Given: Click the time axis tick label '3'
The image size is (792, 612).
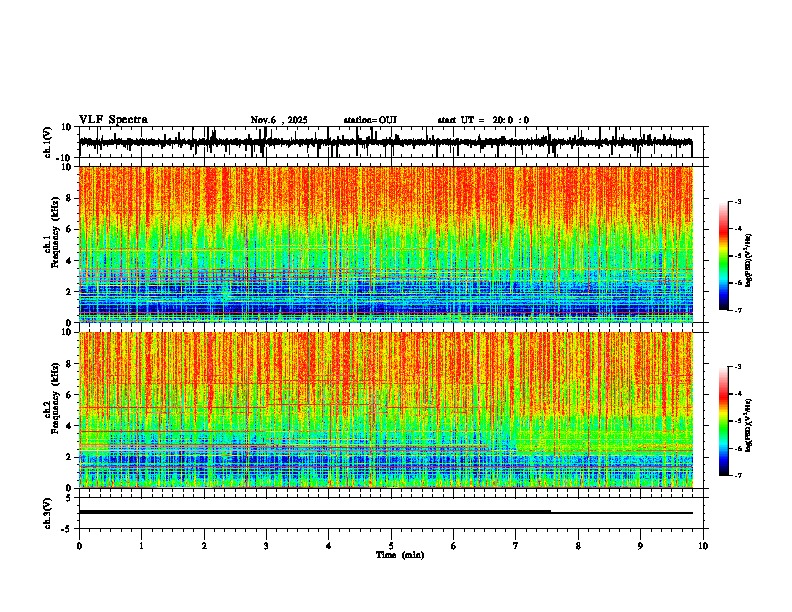Looking at the screenshot, I should point(266,546).
